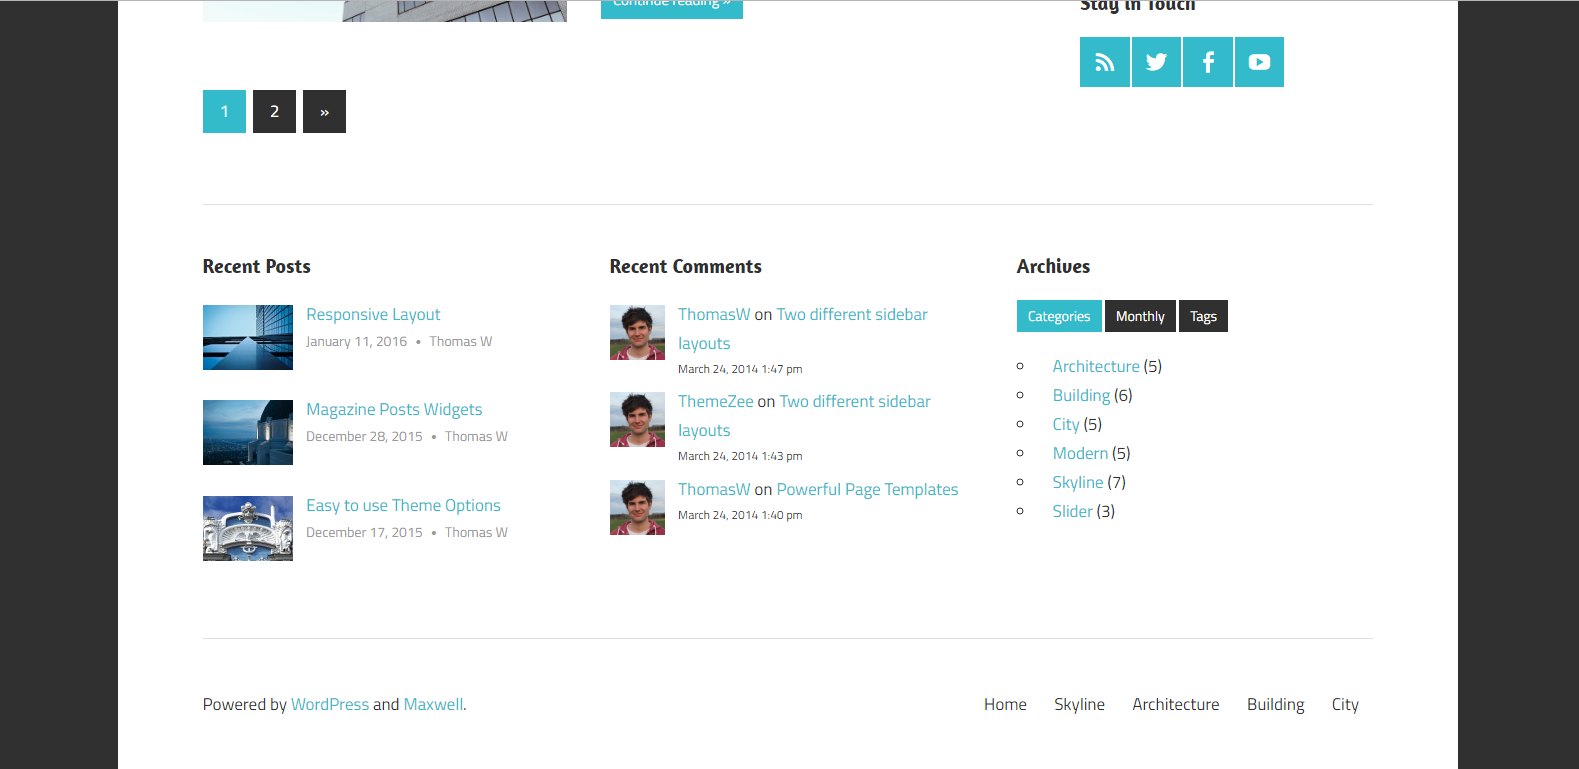This screenshot has height=769, width=1579.
Task: Click the Skyline footer menu item
Action: (x=1079, y=705)
